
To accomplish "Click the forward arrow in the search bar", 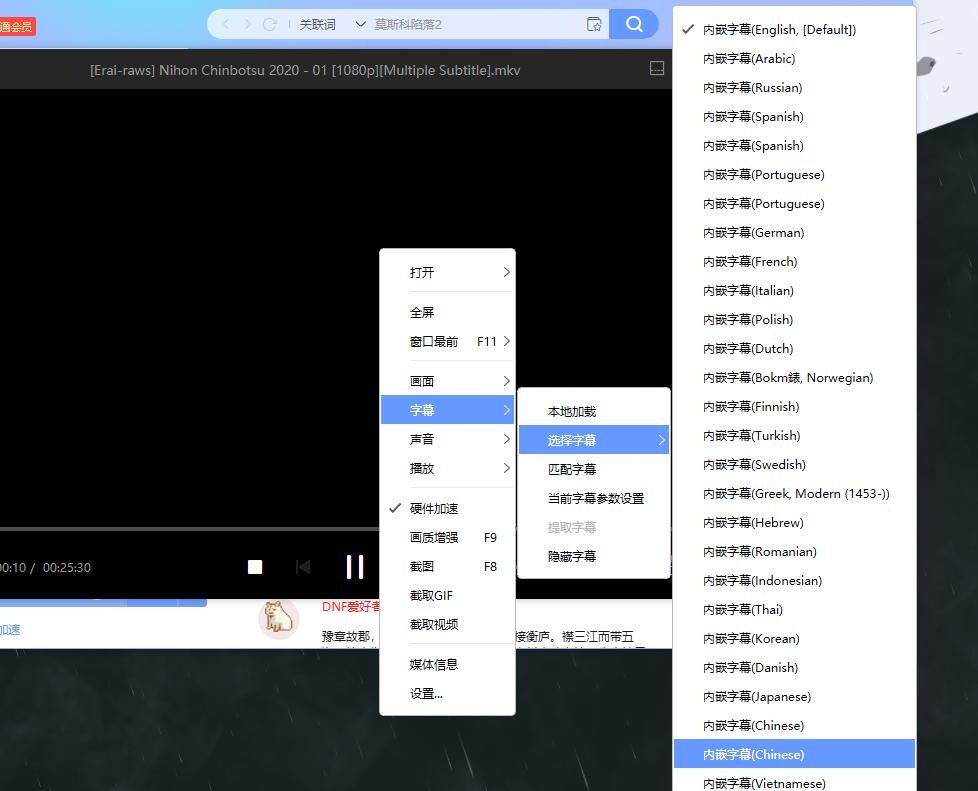I will [x=247, y=24].
